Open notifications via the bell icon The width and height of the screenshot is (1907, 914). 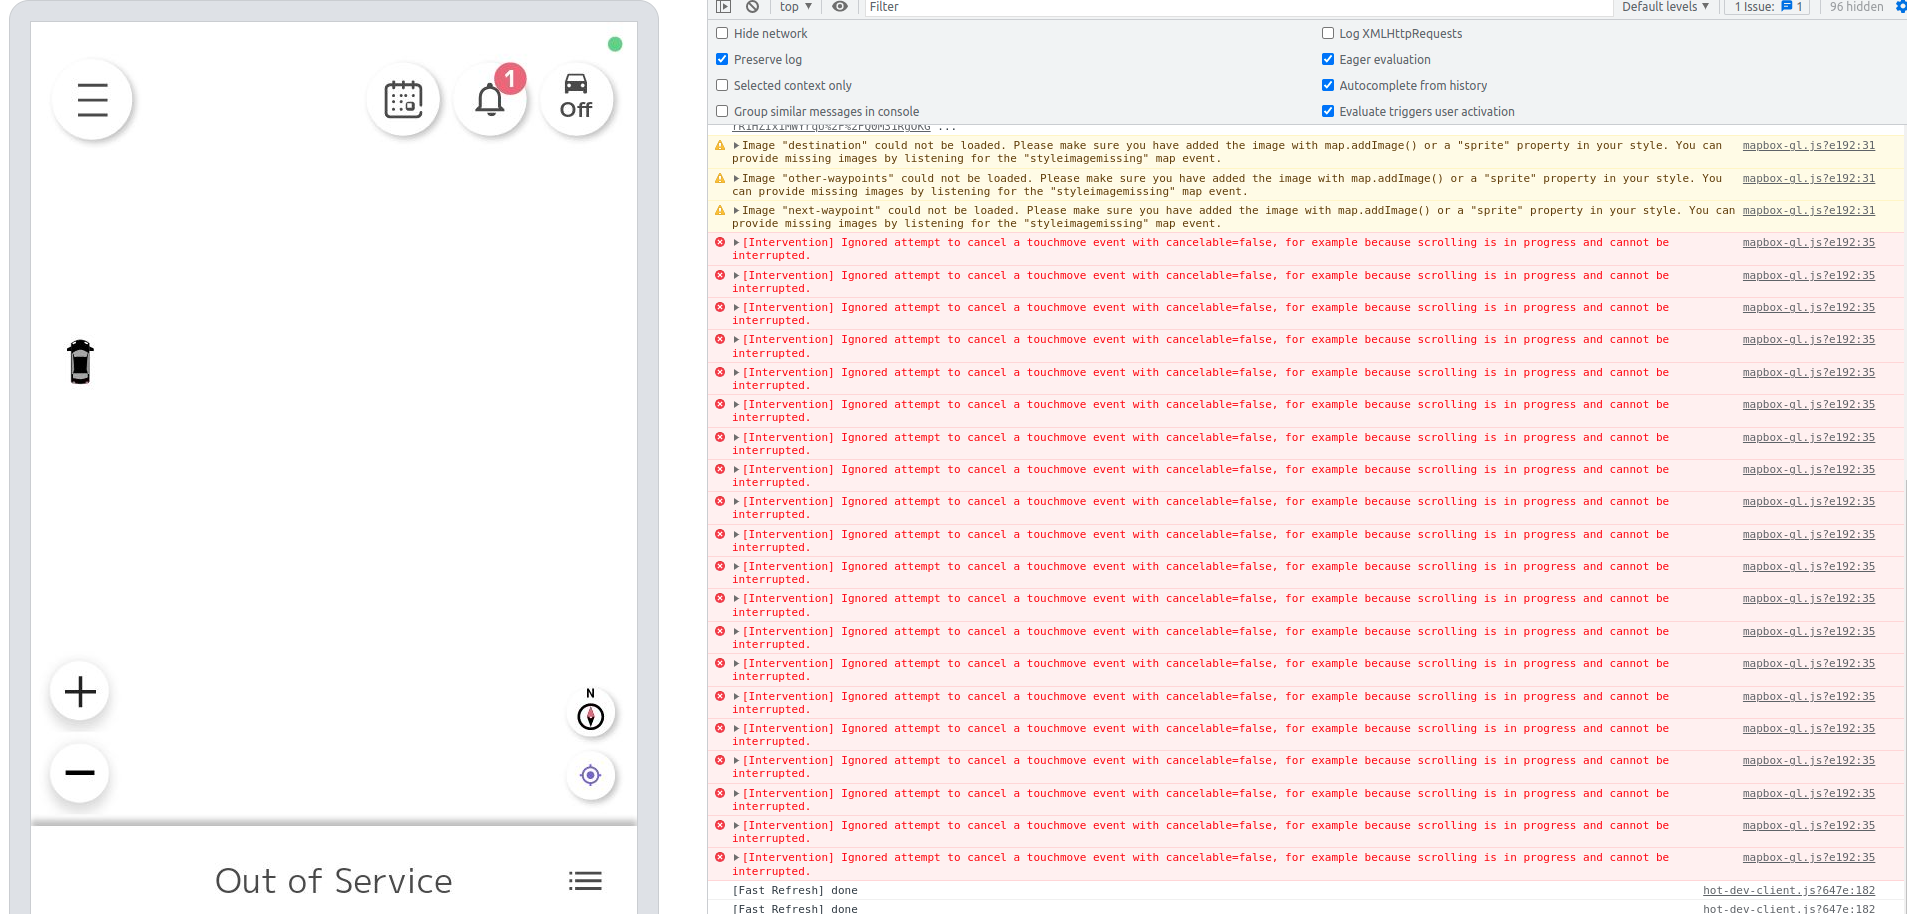[490, 100]
